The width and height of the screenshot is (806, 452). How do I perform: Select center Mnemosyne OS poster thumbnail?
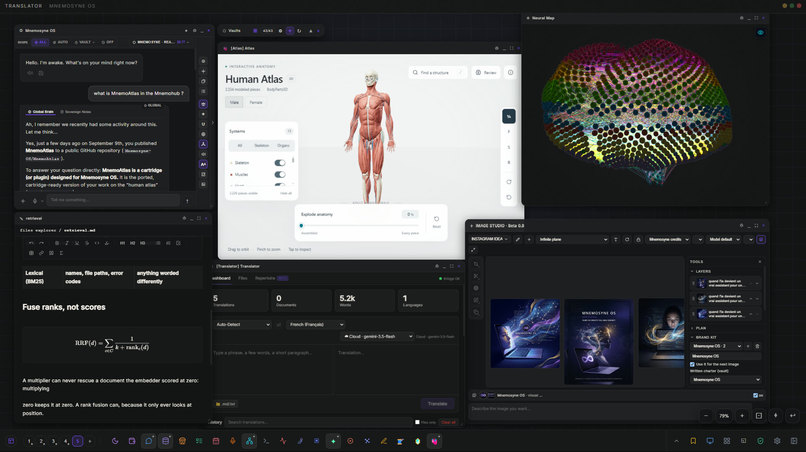pos(598,342)
